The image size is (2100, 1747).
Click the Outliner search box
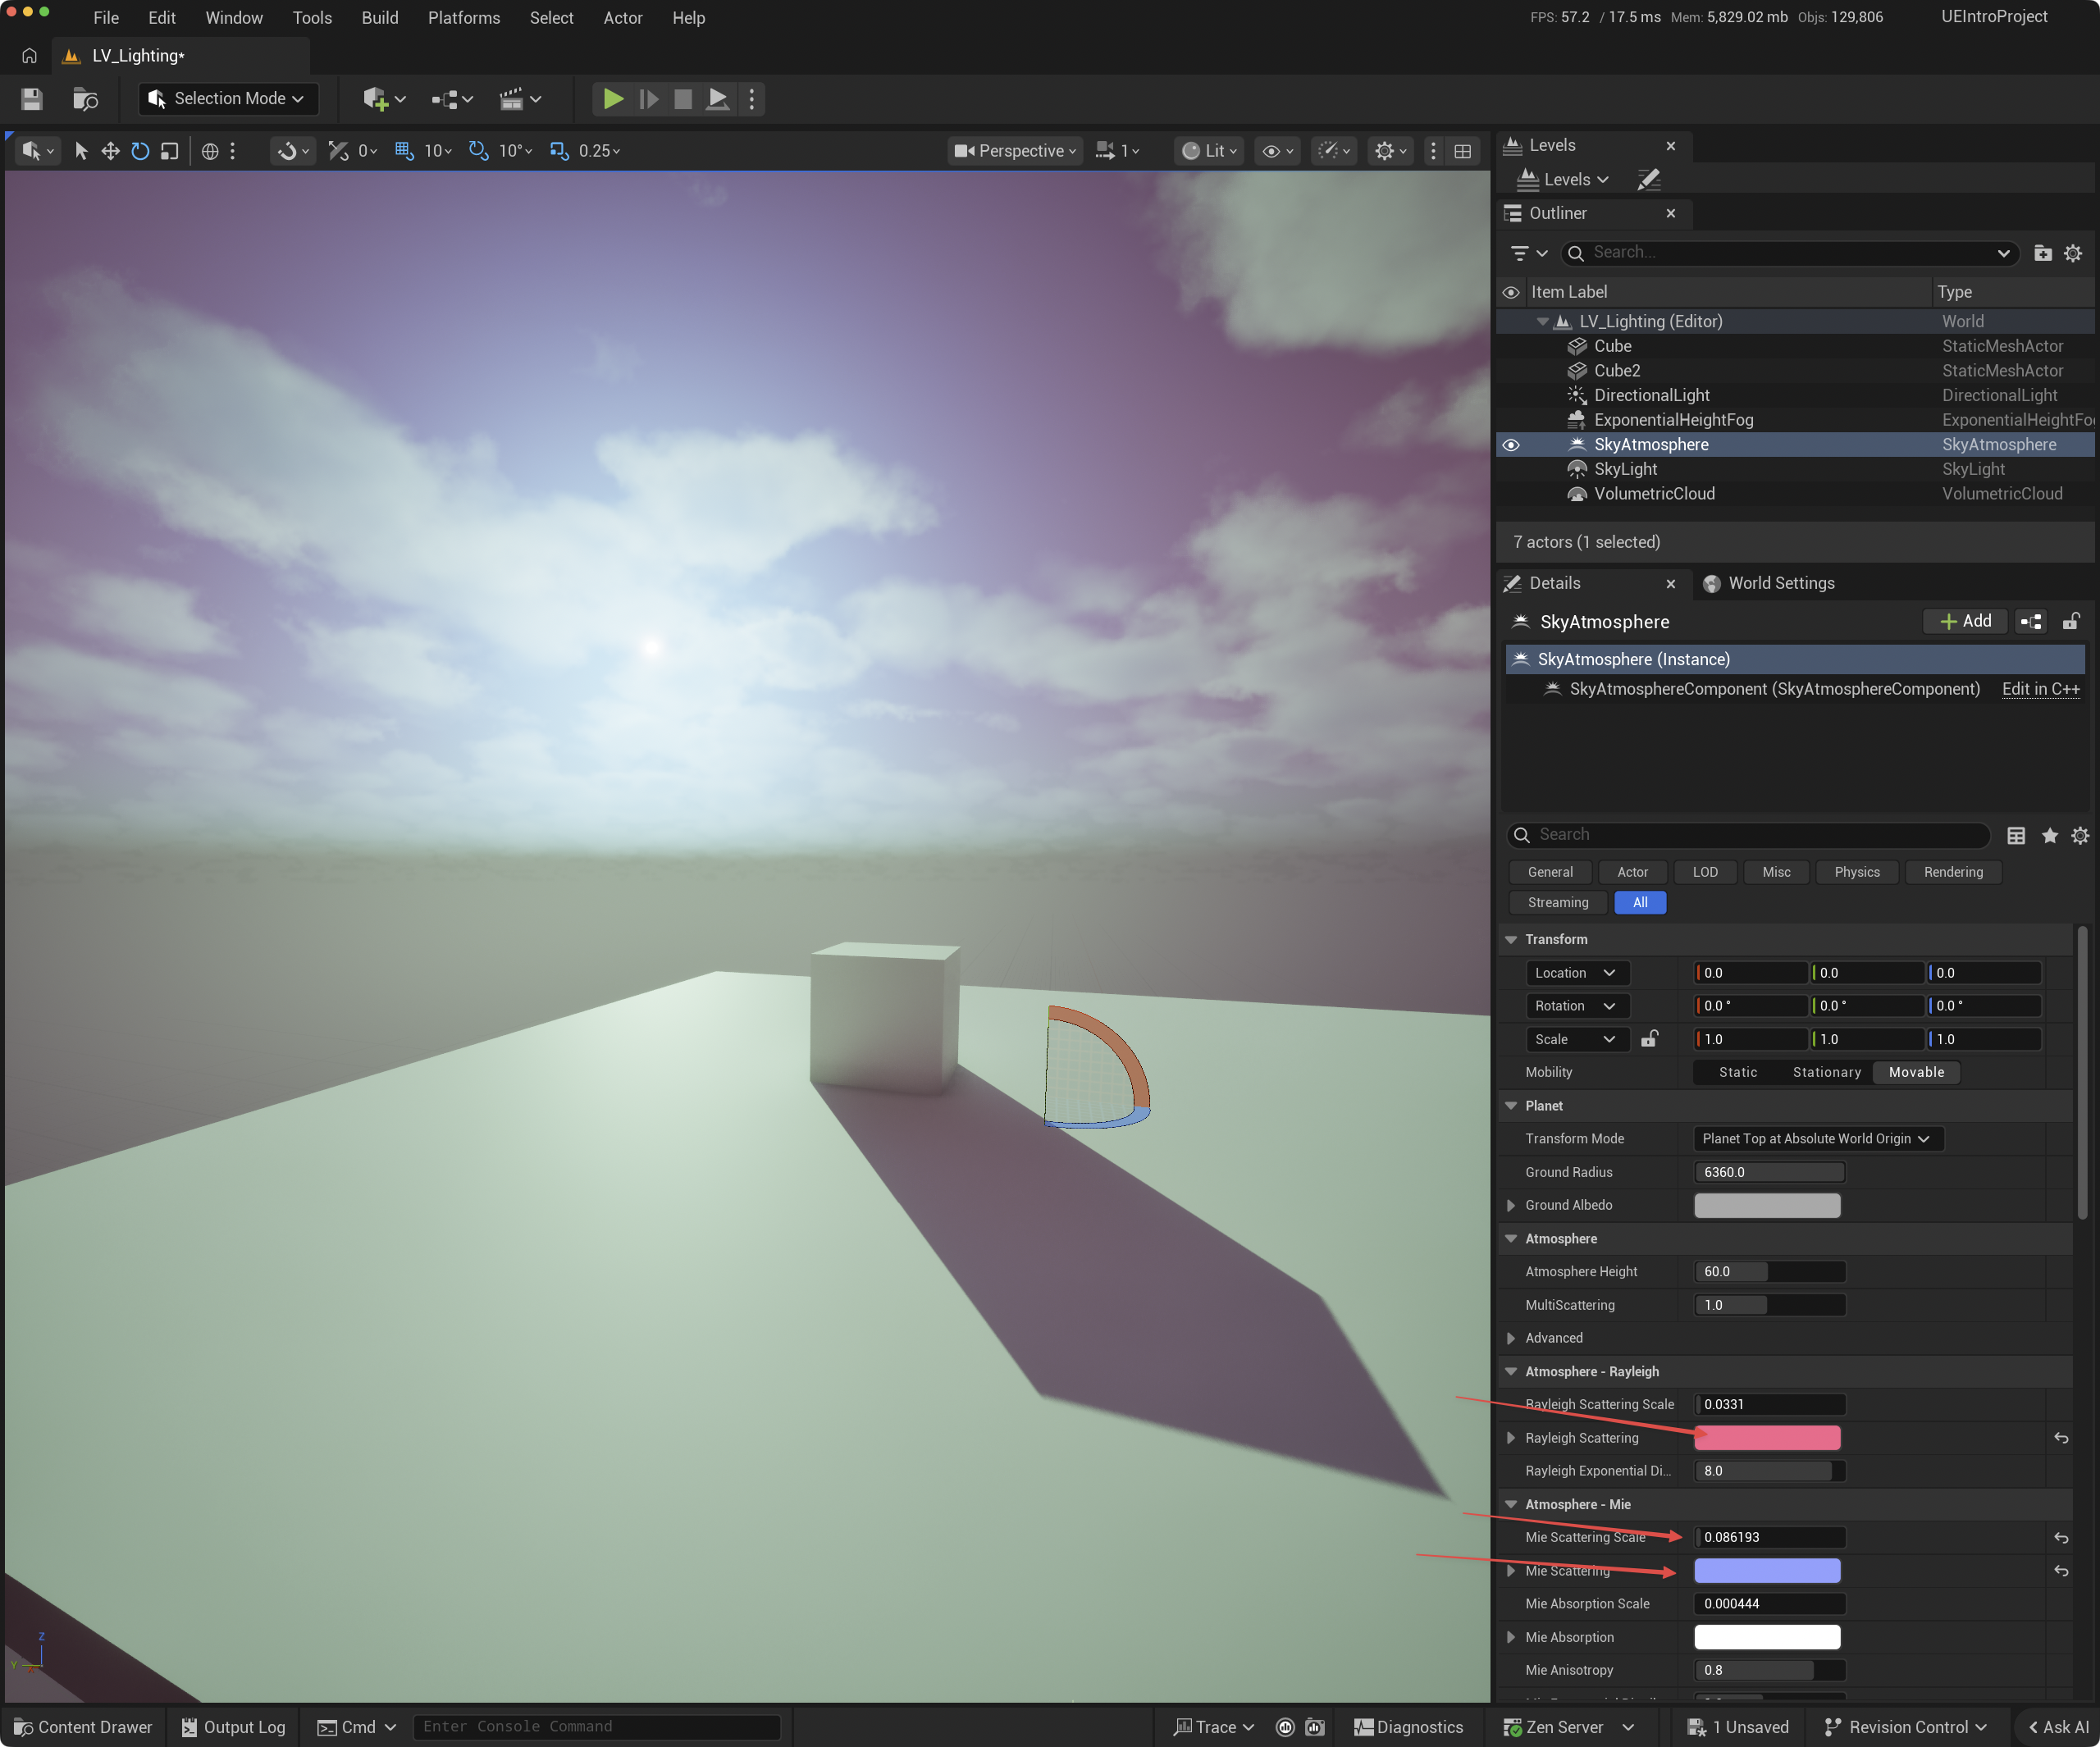(1790, 253)
